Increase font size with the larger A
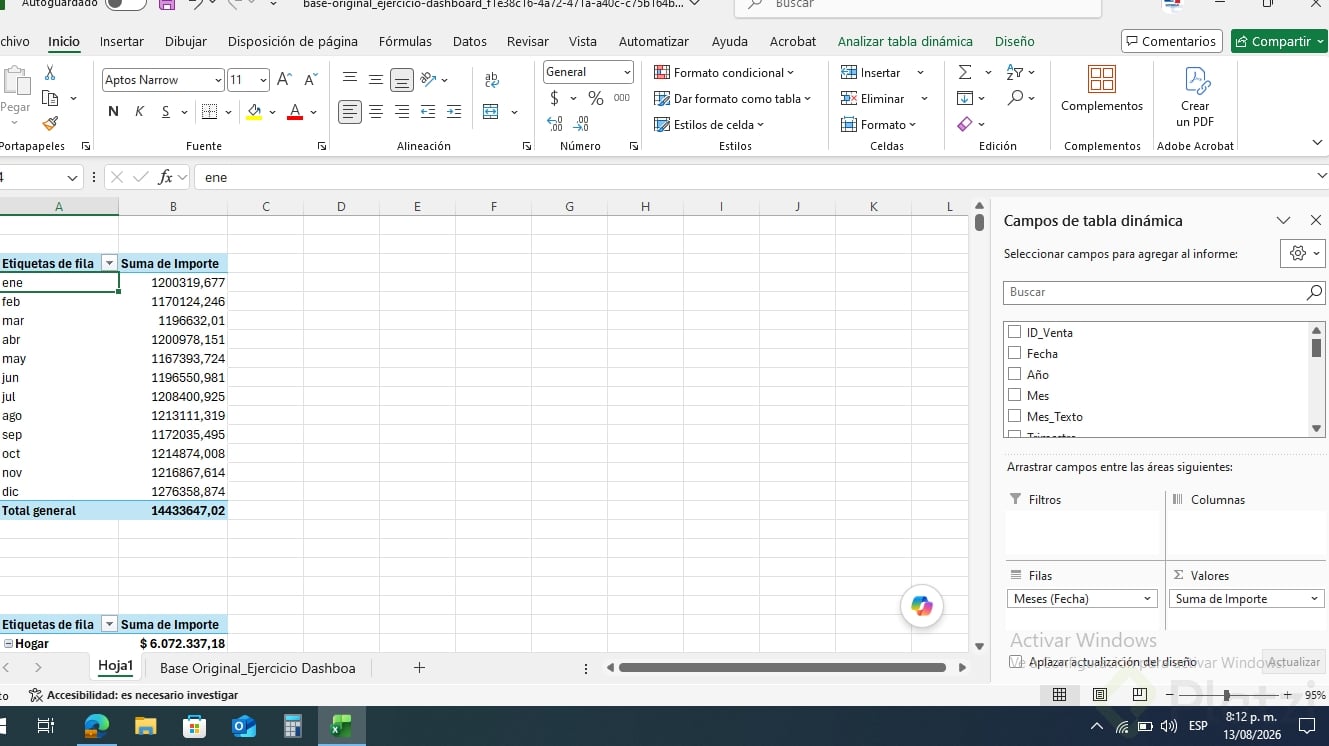The image size is (1329, 746). 284,80
